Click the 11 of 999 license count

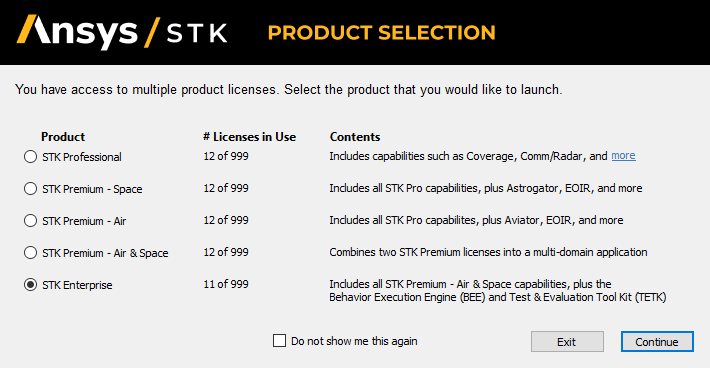pos(226,284)
